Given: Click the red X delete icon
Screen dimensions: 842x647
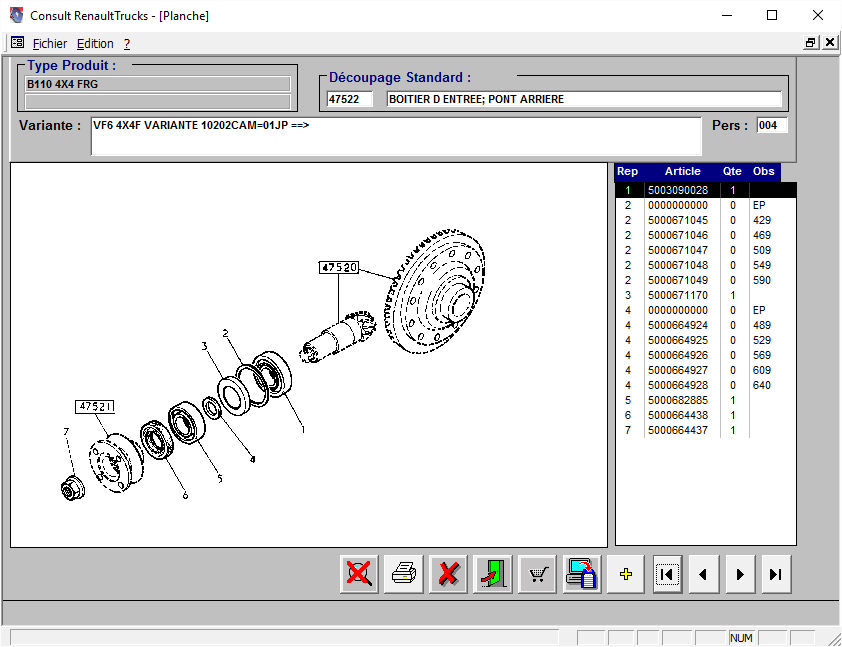Looking at the screenshot, I should (449, 575).
